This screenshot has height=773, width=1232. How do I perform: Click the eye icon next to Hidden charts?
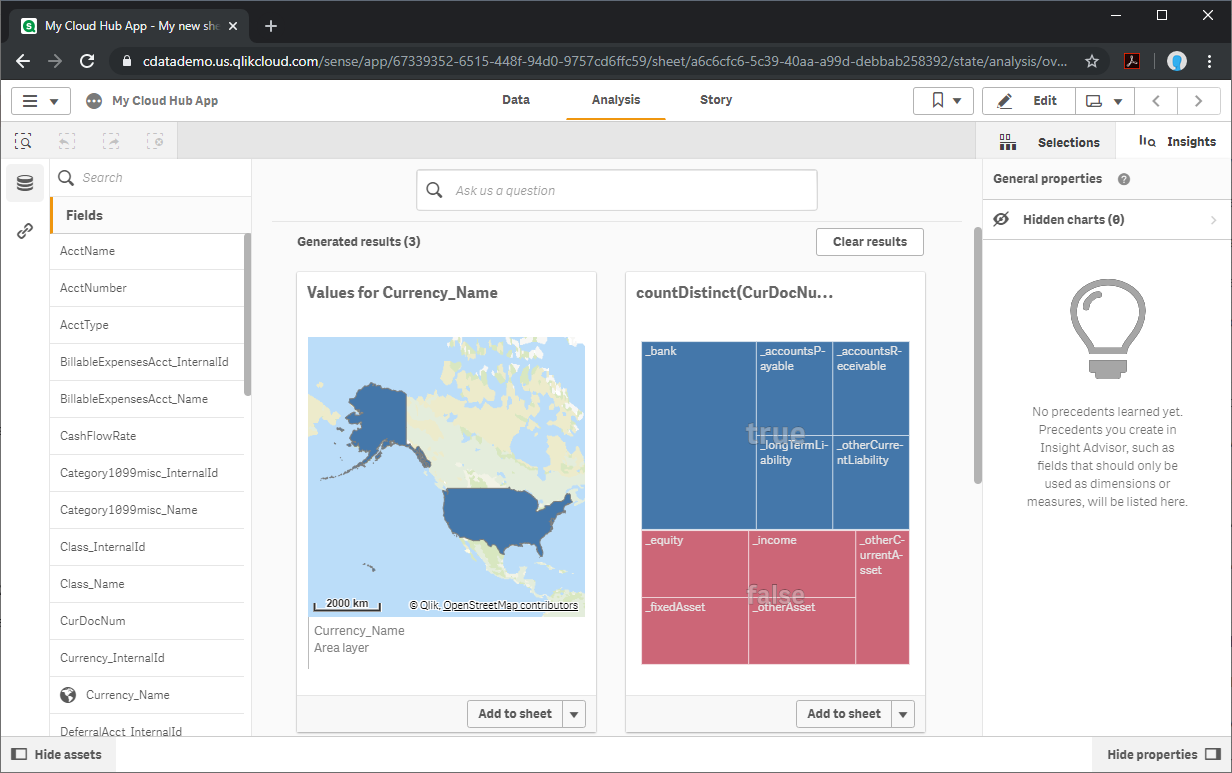(1001, 219)
